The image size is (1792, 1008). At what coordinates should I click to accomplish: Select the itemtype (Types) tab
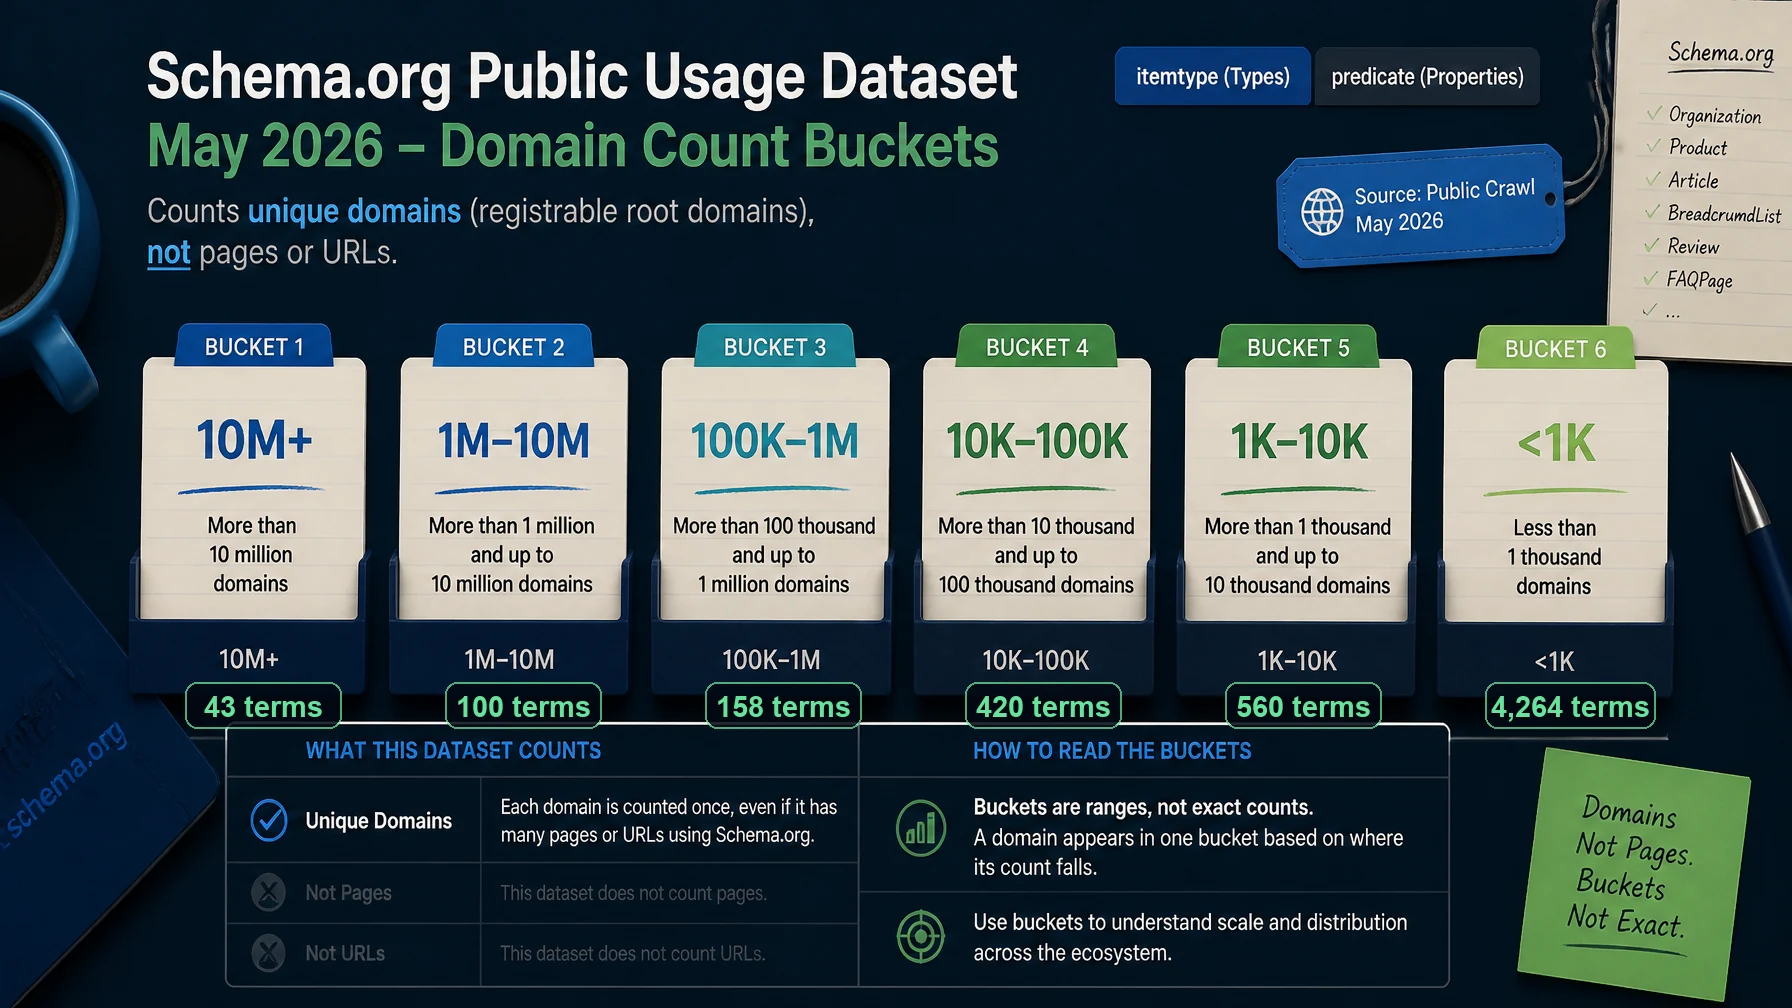[x=1212, y=76]
